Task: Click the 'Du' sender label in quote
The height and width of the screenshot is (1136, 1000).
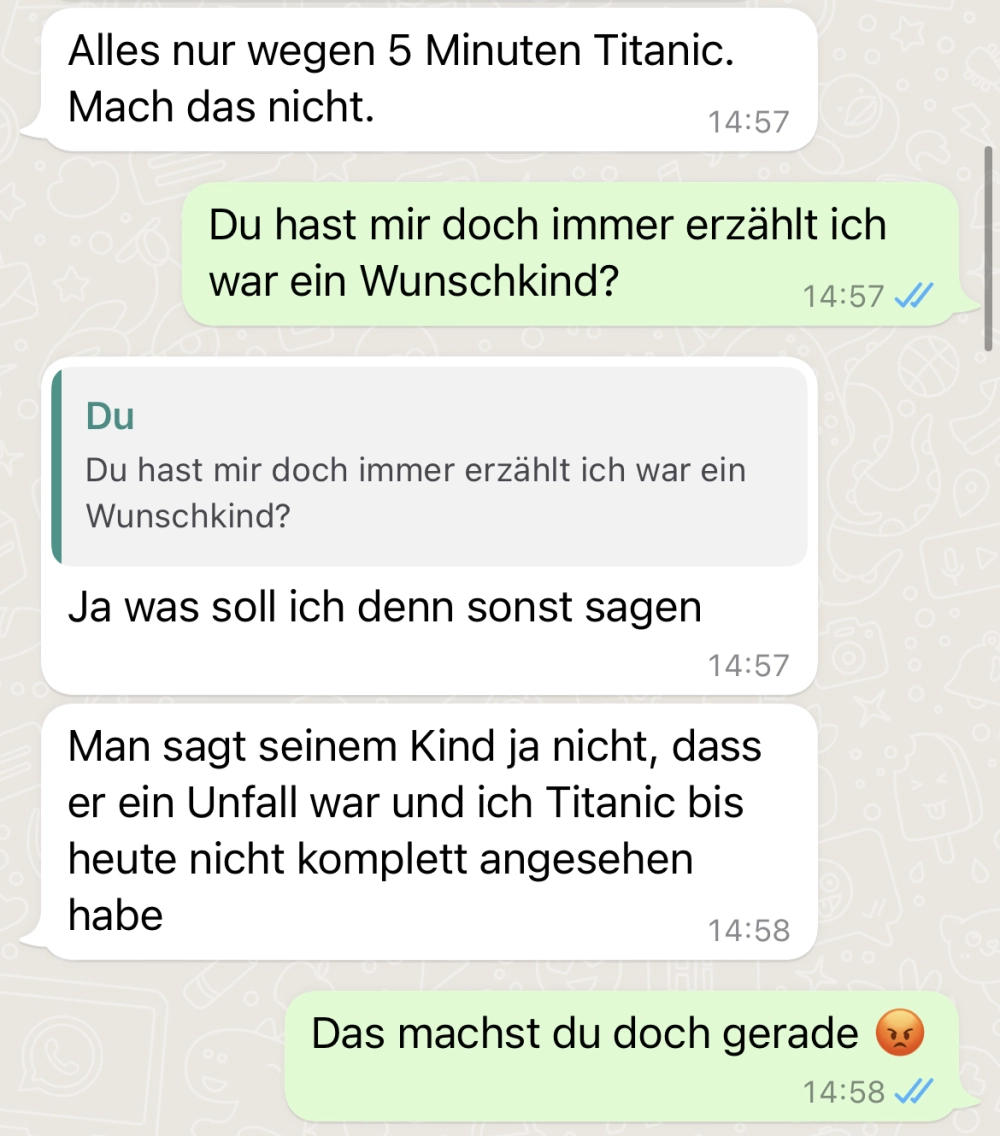Action: click(110, 416)
